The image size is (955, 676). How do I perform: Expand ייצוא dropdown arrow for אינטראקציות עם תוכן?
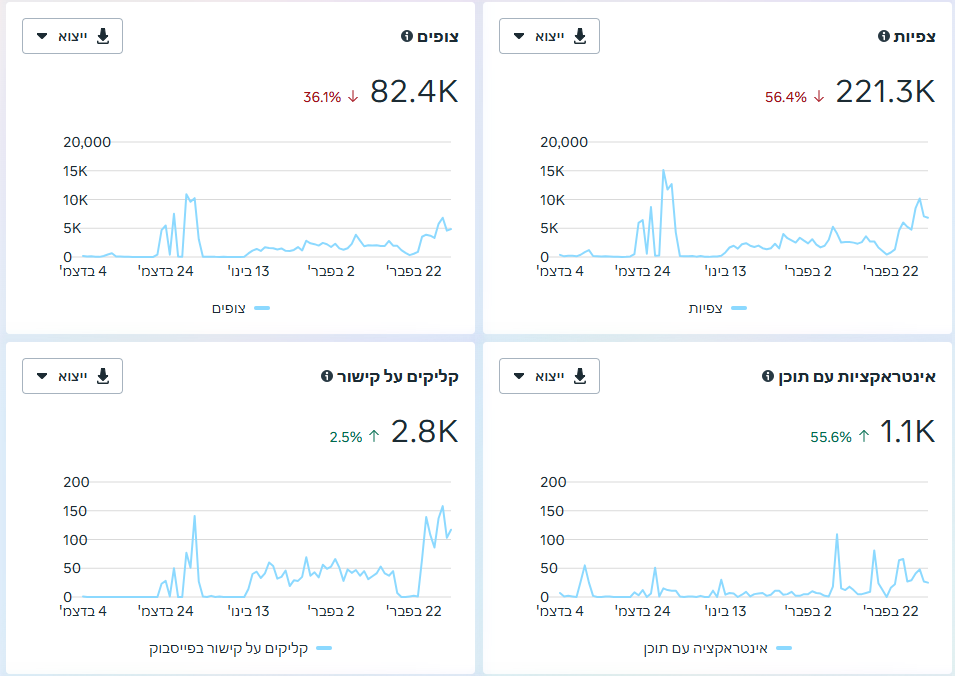(519, 376)
